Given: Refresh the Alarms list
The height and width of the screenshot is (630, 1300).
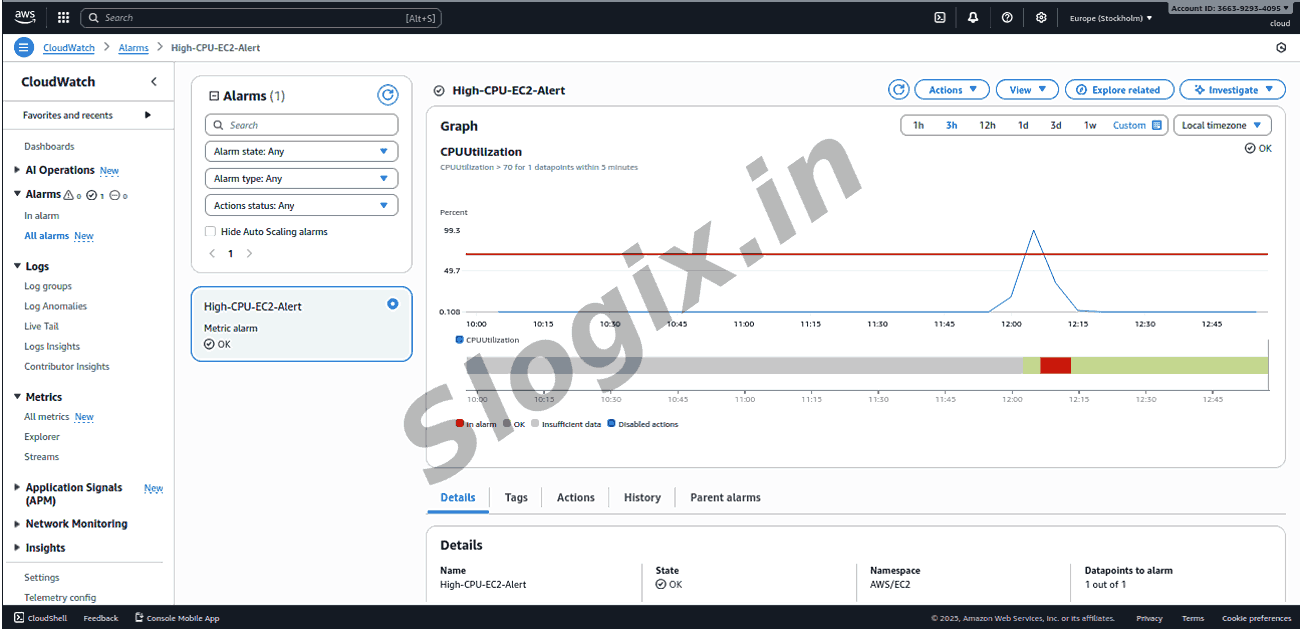Looking at the screenshot, I should pos(387,95).
